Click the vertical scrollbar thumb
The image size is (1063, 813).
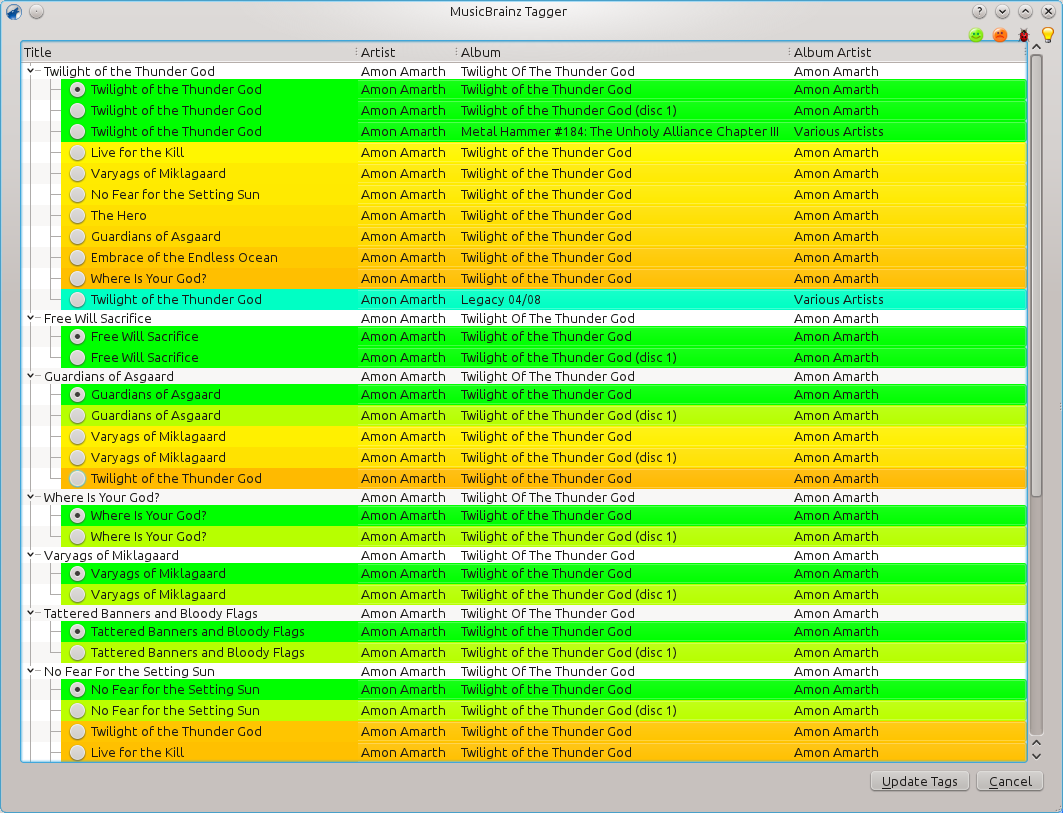tap(1036, 275)
